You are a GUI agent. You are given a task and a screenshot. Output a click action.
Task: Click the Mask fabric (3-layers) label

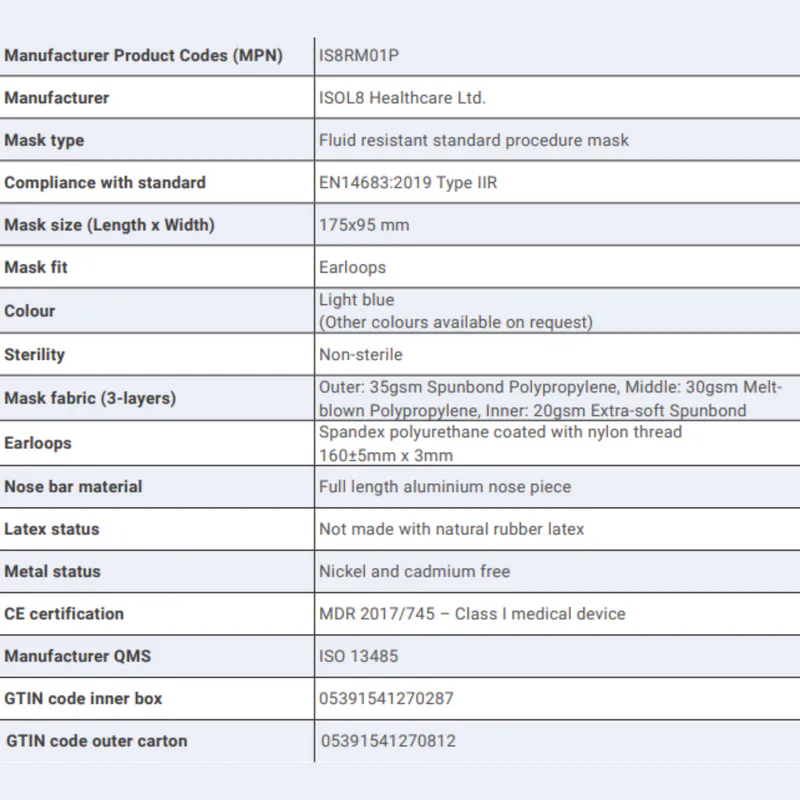(90, 398)
